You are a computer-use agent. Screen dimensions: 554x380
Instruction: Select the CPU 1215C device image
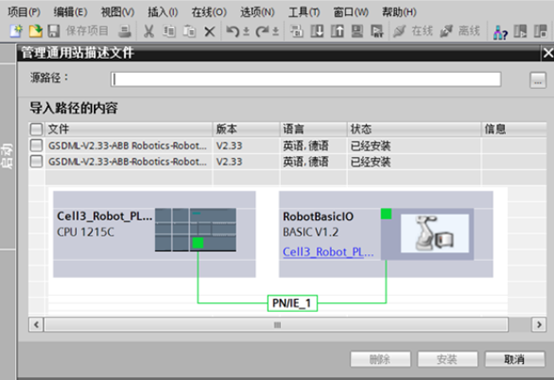(195, 230)
